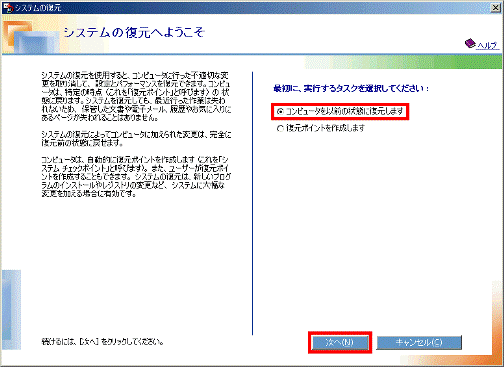Click the キャンセル(C) button
504x367 pixels.
[x=419, y=342]
